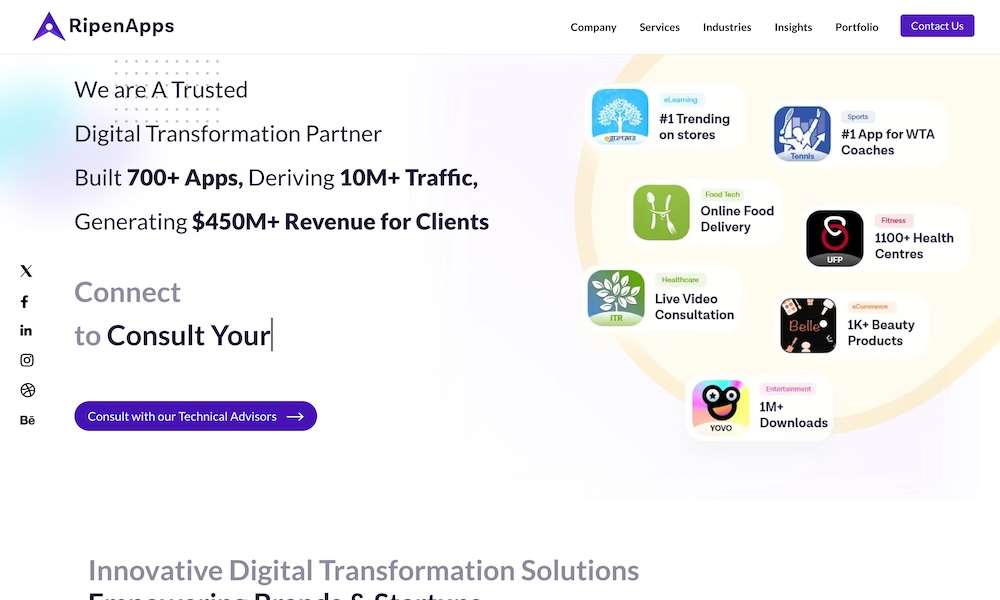Click the green Food Tech app icon
Screen dimensions: 1000x600
661,212
